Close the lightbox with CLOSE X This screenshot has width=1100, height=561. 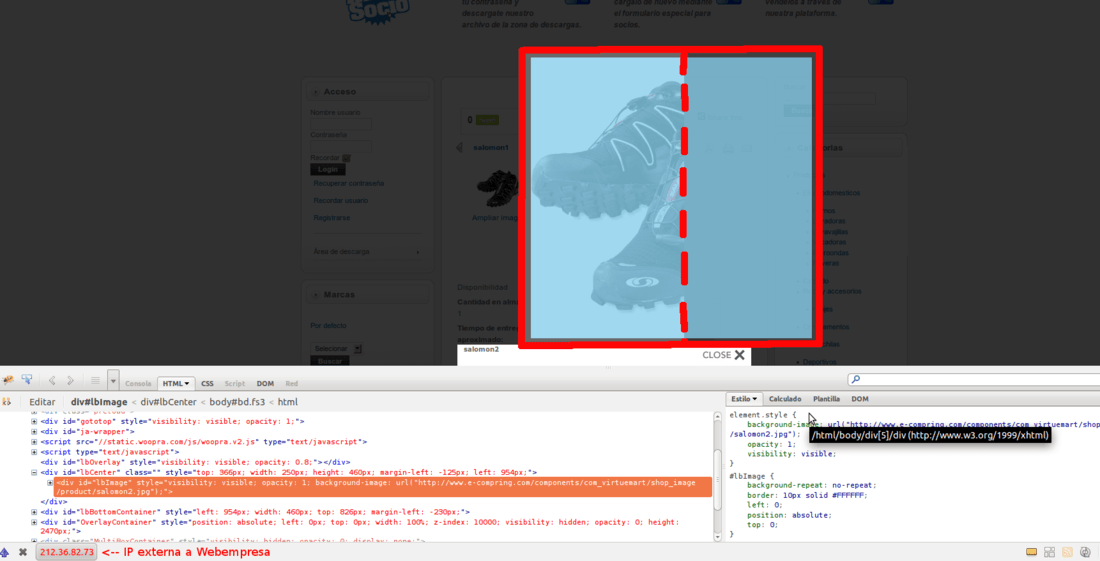[x=723, y=356]
